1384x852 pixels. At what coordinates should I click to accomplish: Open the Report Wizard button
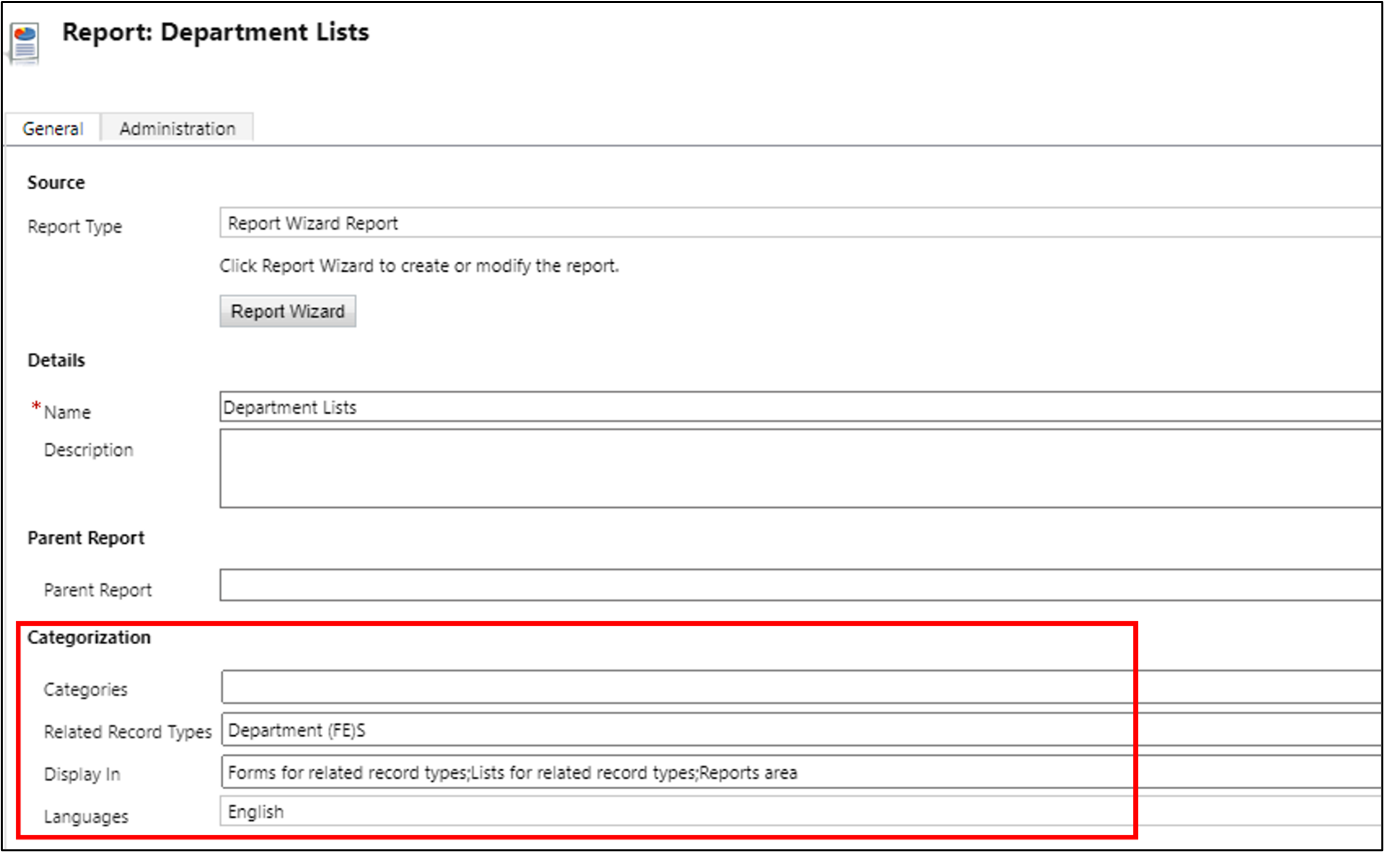(288, 311)
